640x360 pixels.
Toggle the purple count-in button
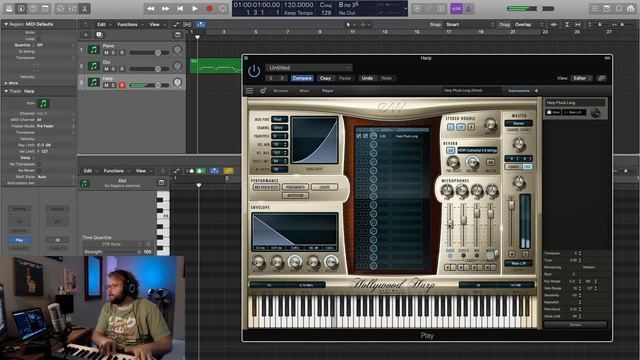click(x=456, y=8)
